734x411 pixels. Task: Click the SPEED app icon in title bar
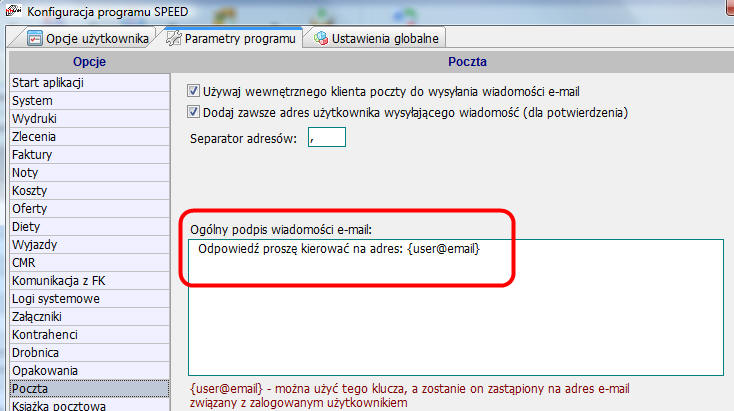coord(13,10)
